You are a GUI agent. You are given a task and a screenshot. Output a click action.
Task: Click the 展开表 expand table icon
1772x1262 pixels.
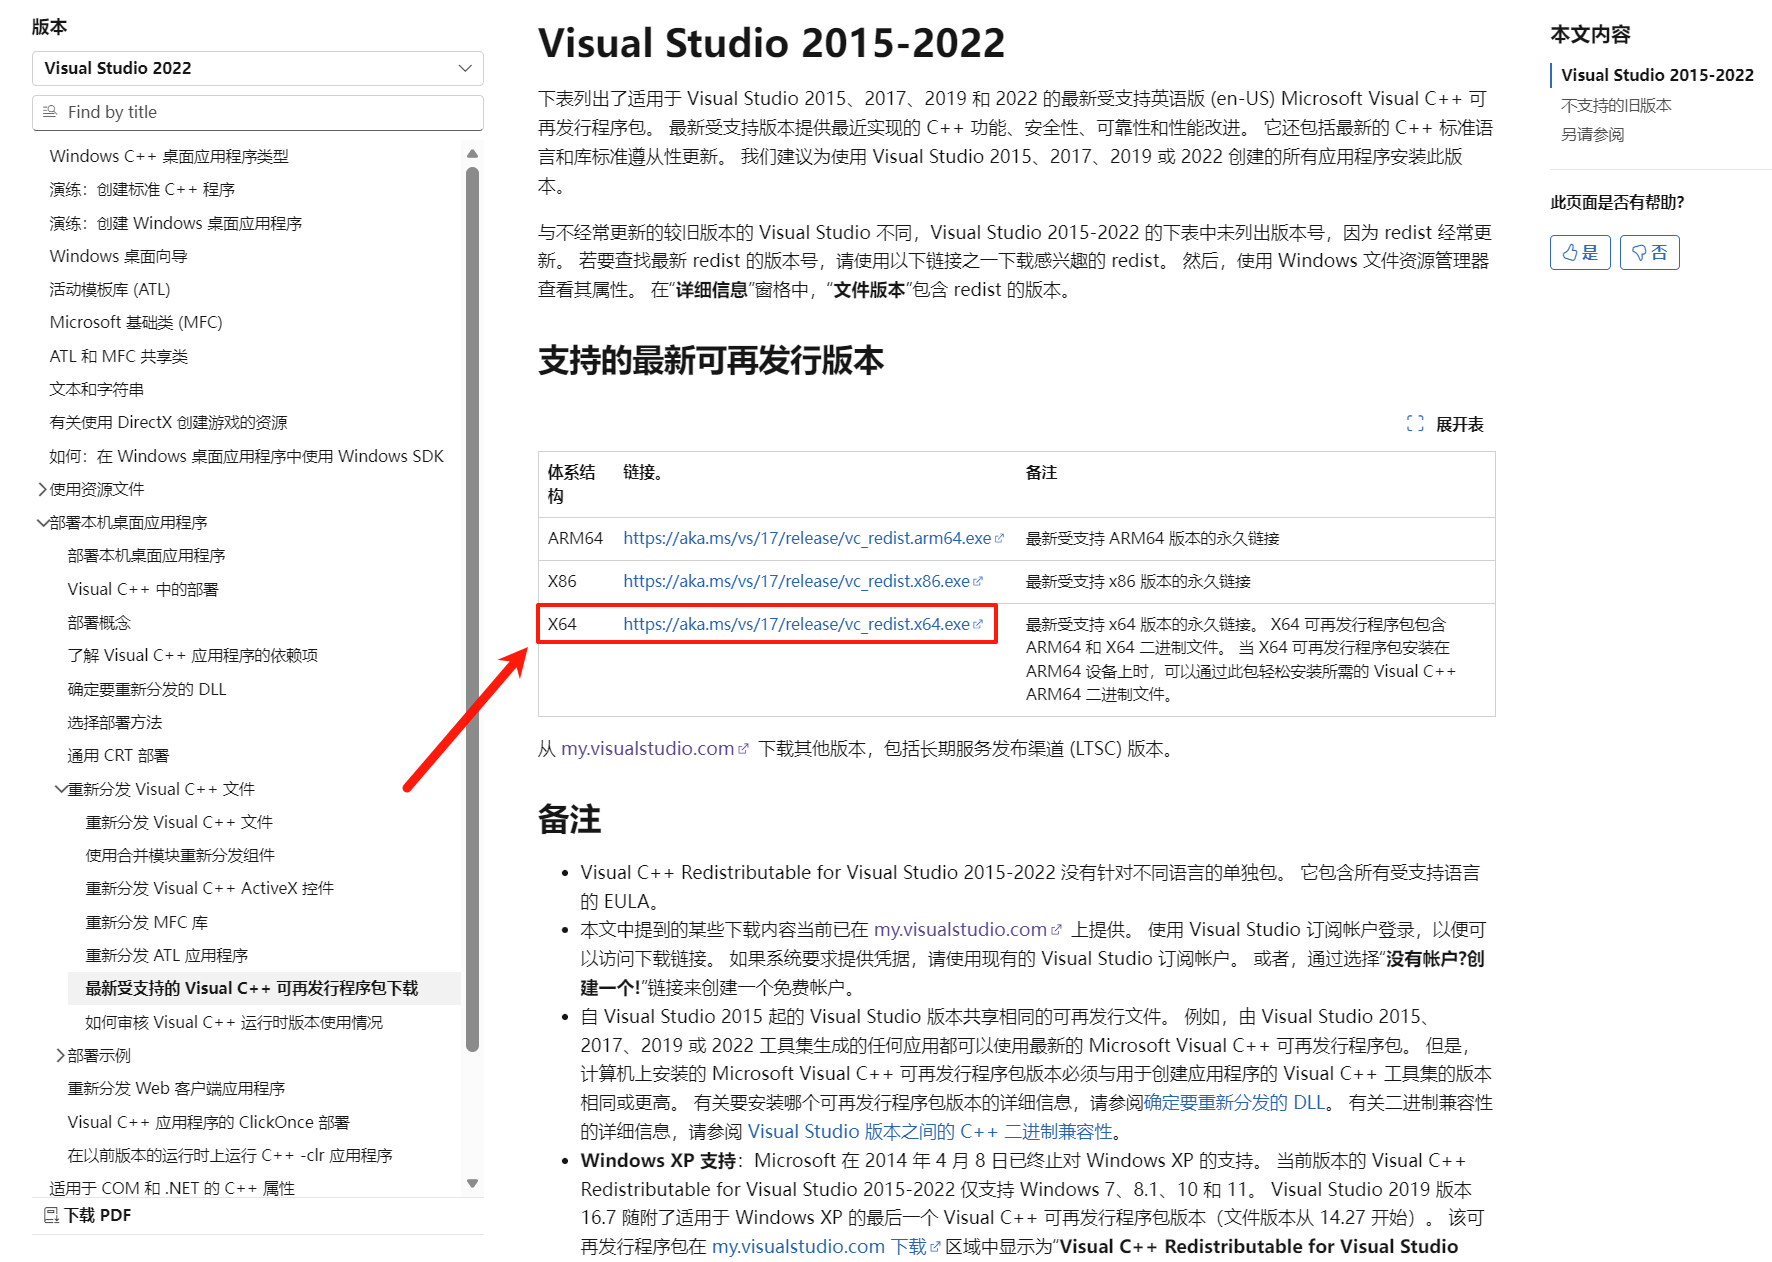tap(1415, 424)
